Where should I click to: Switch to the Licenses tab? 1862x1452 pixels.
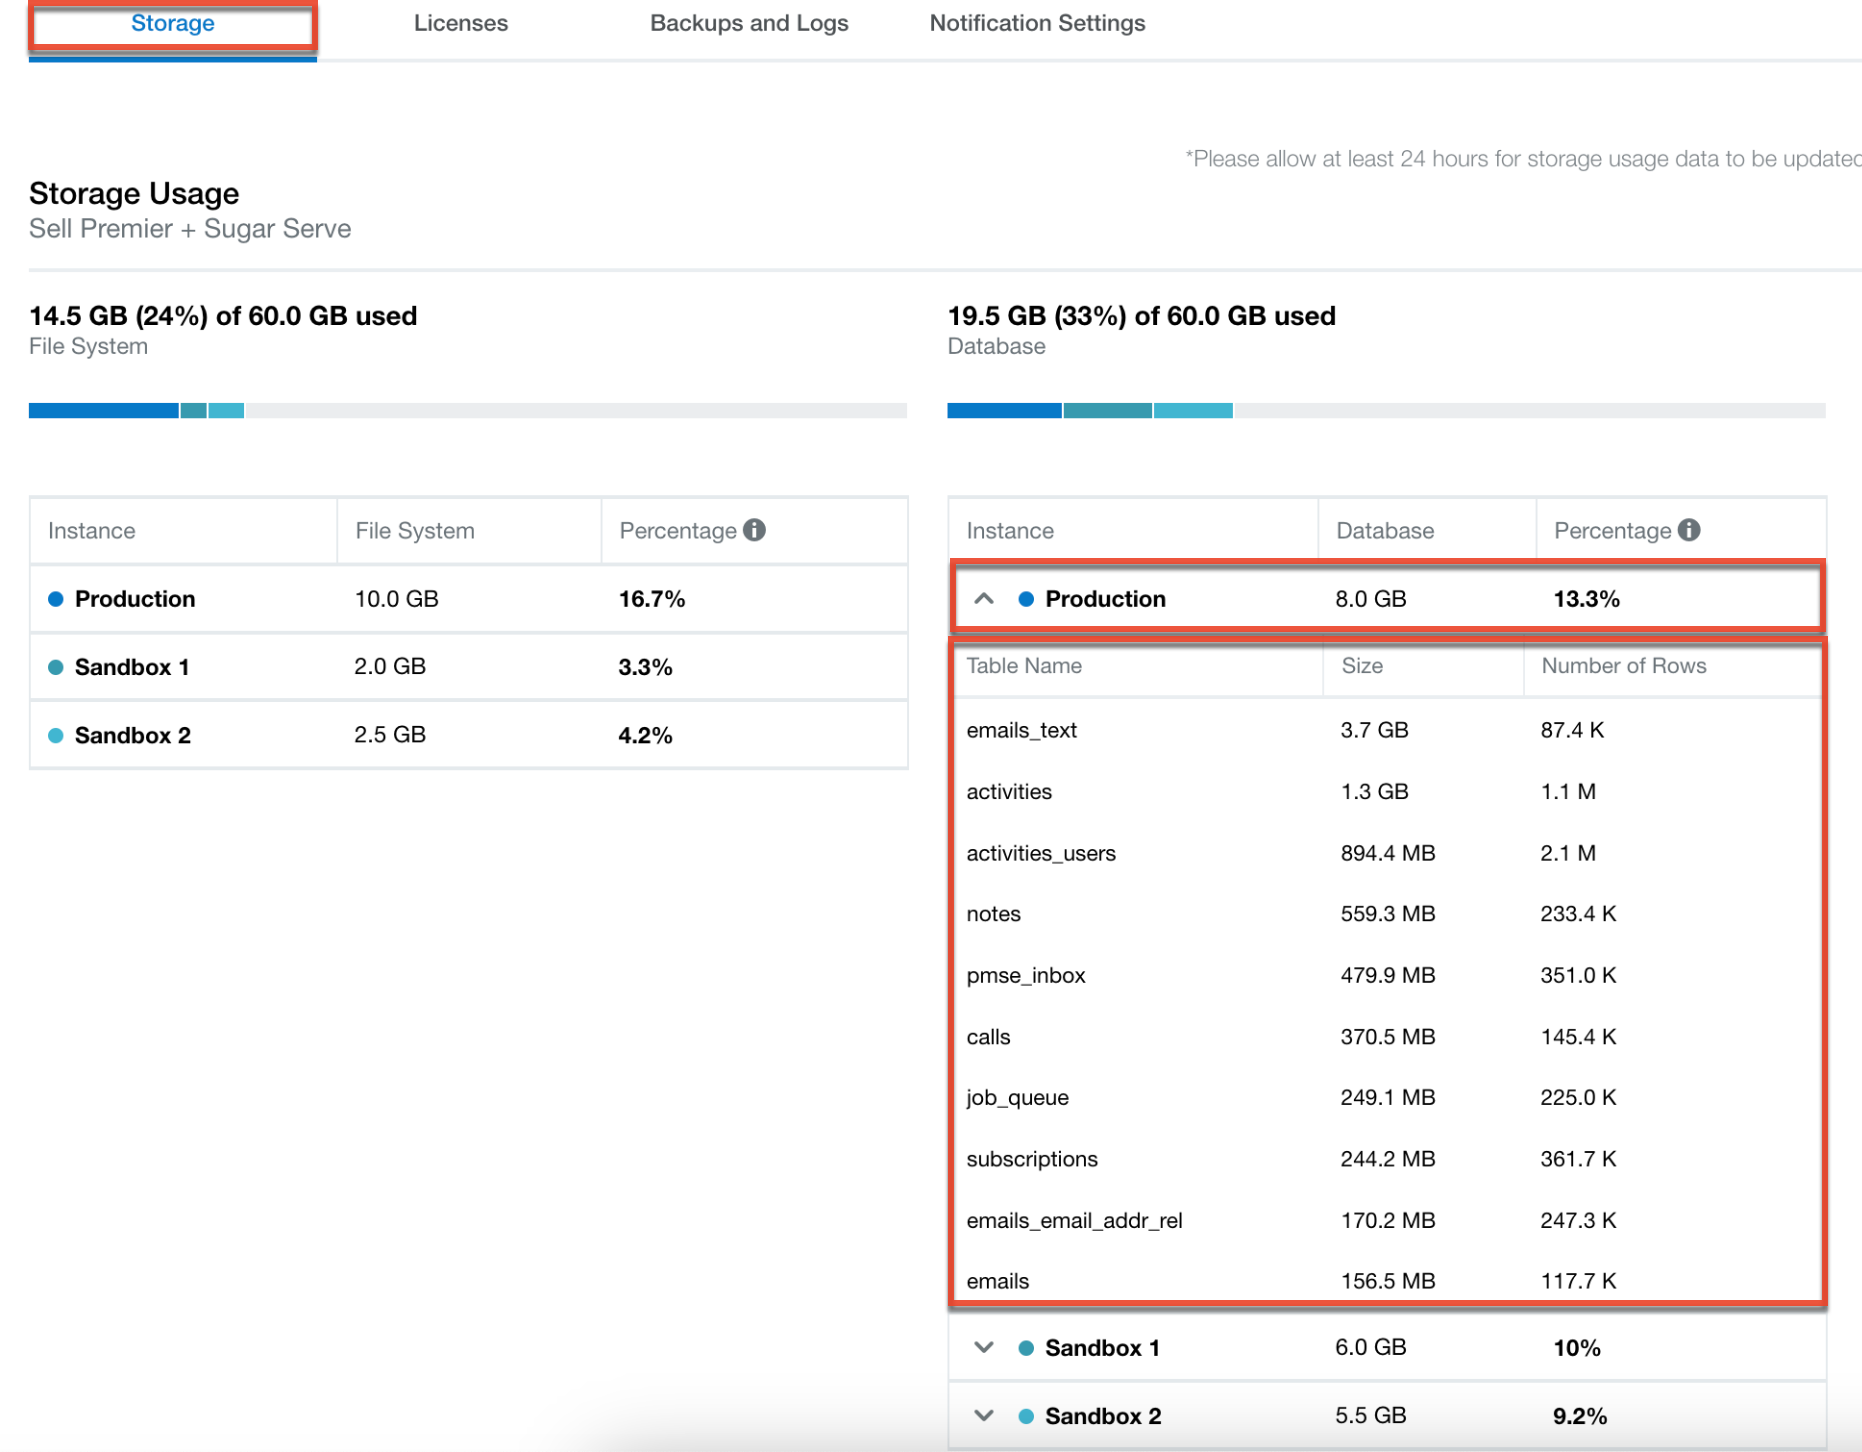click(460, 23)
